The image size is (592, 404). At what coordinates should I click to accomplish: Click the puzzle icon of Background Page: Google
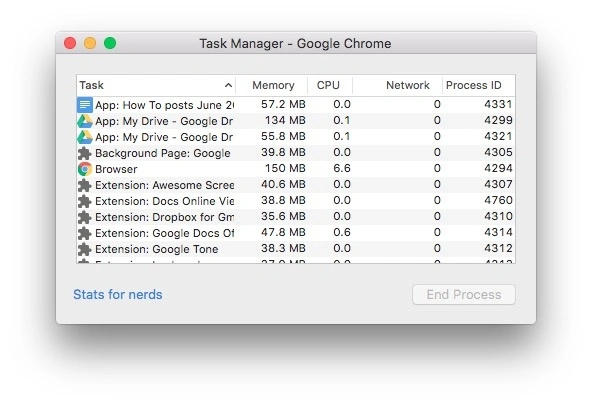[85, 153]
